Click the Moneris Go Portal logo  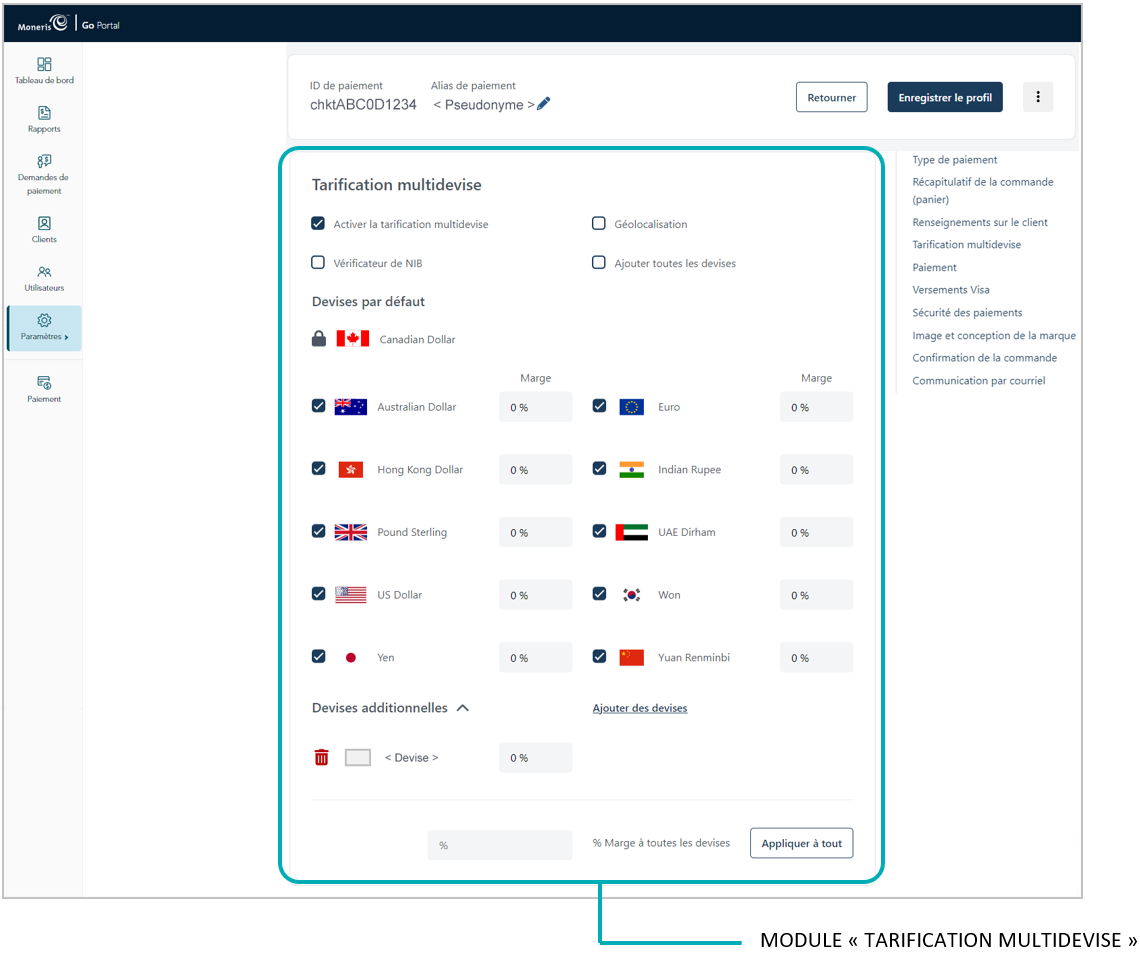click(68, 24)
